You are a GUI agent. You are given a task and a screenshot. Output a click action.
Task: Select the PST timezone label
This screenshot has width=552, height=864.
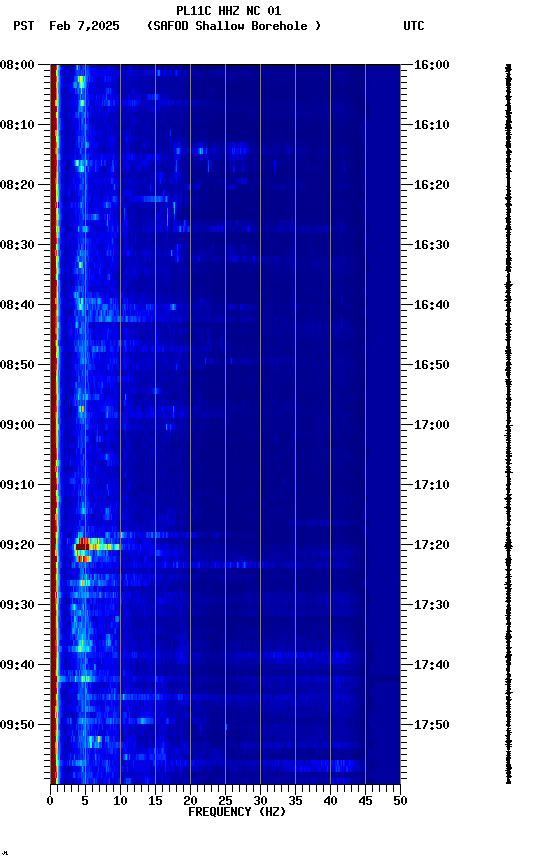click(24, 26)
